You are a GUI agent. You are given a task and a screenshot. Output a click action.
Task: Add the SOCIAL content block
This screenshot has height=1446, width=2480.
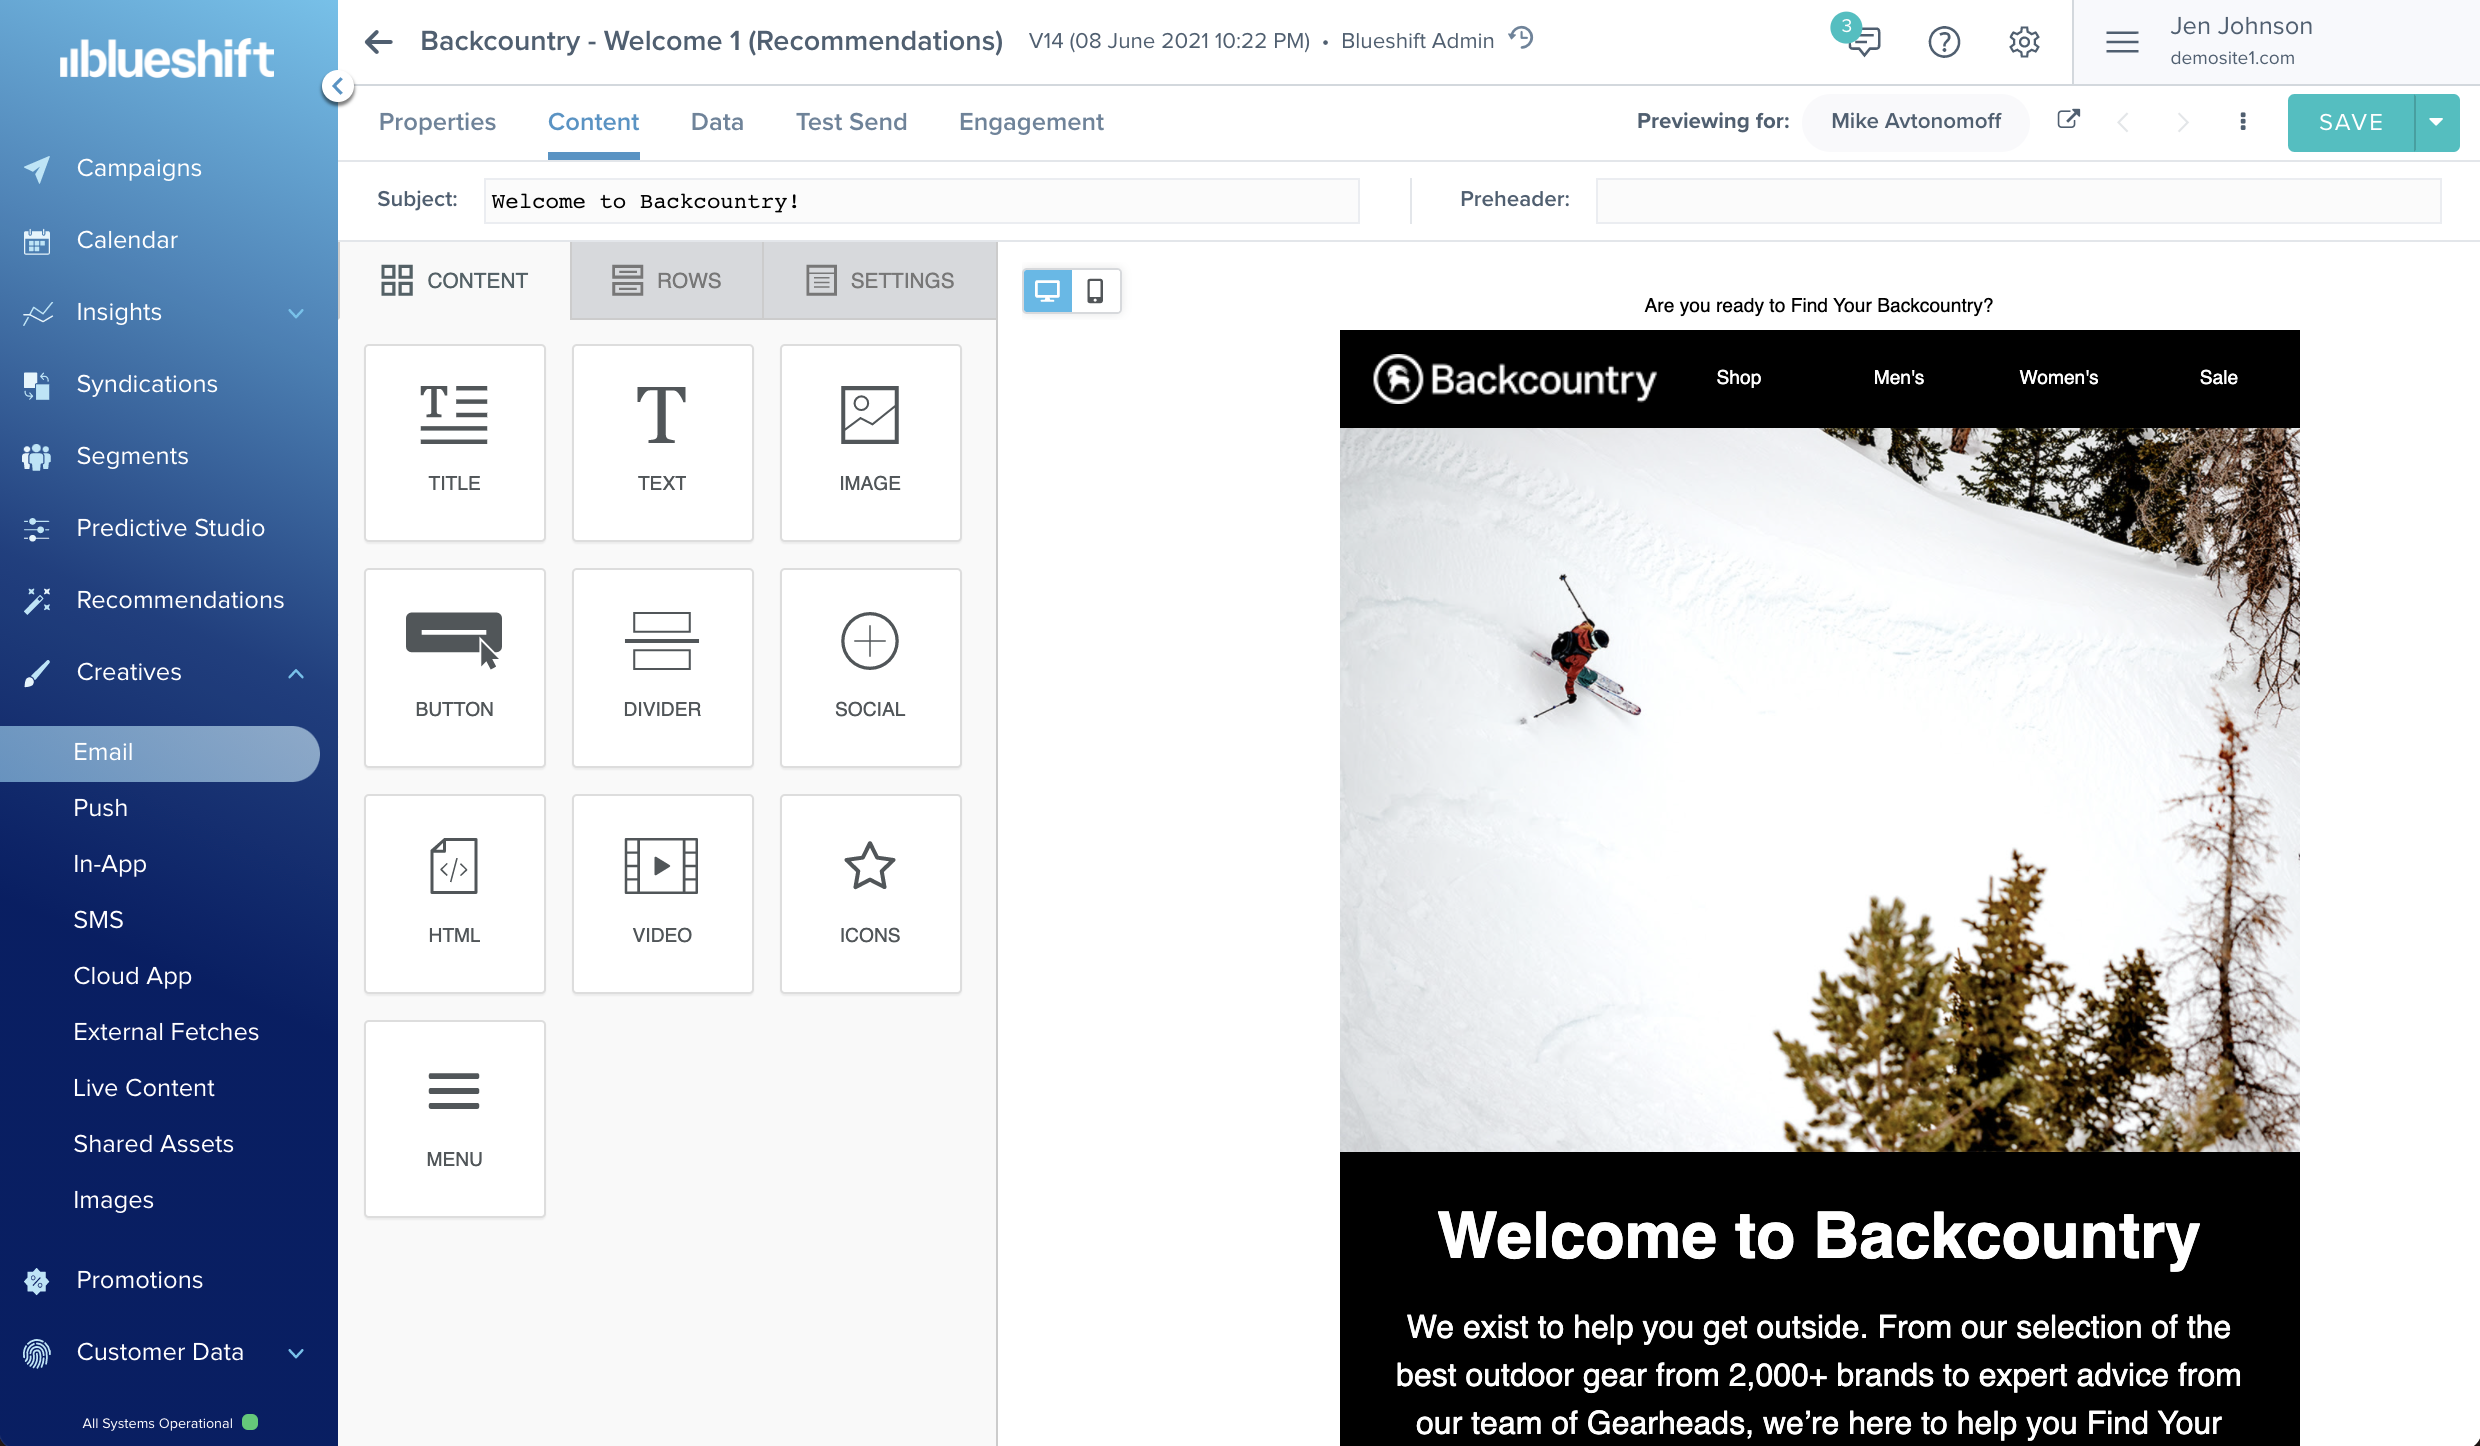pyautogui.click(x=870, y=668)
